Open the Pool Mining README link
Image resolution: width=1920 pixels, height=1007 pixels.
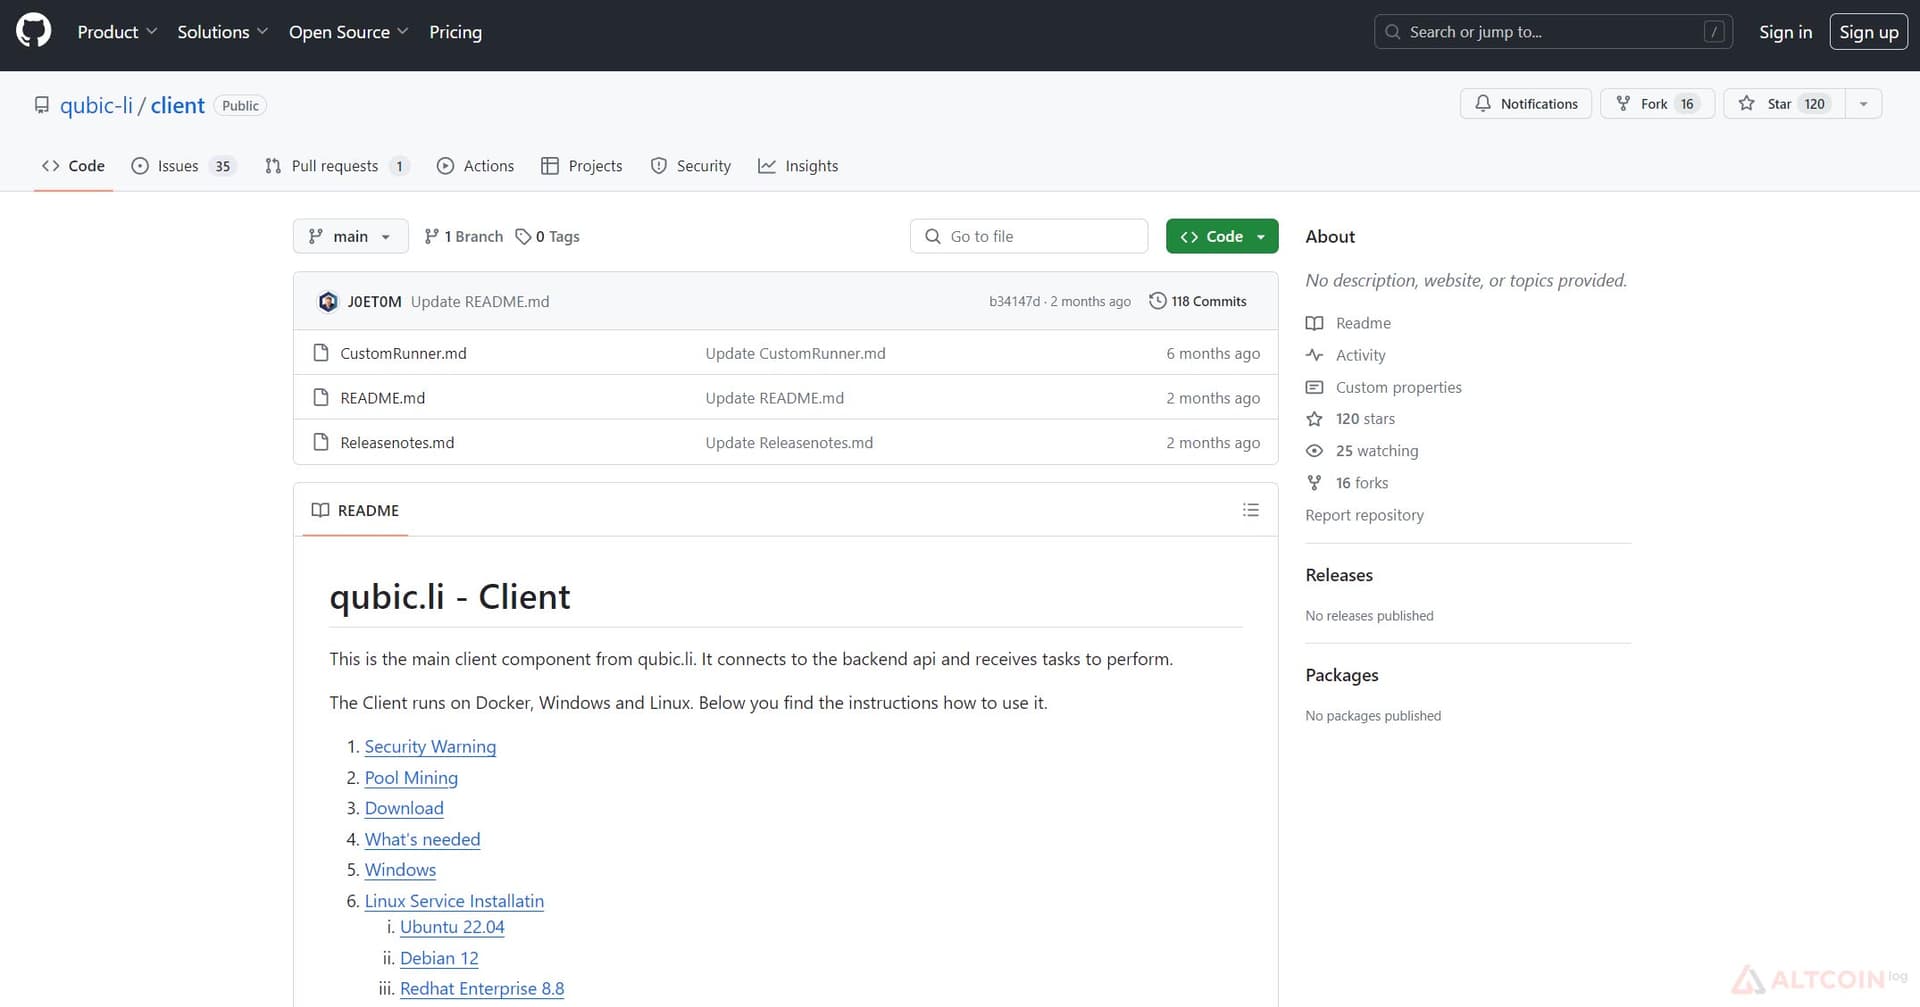(x=411, y=777)
